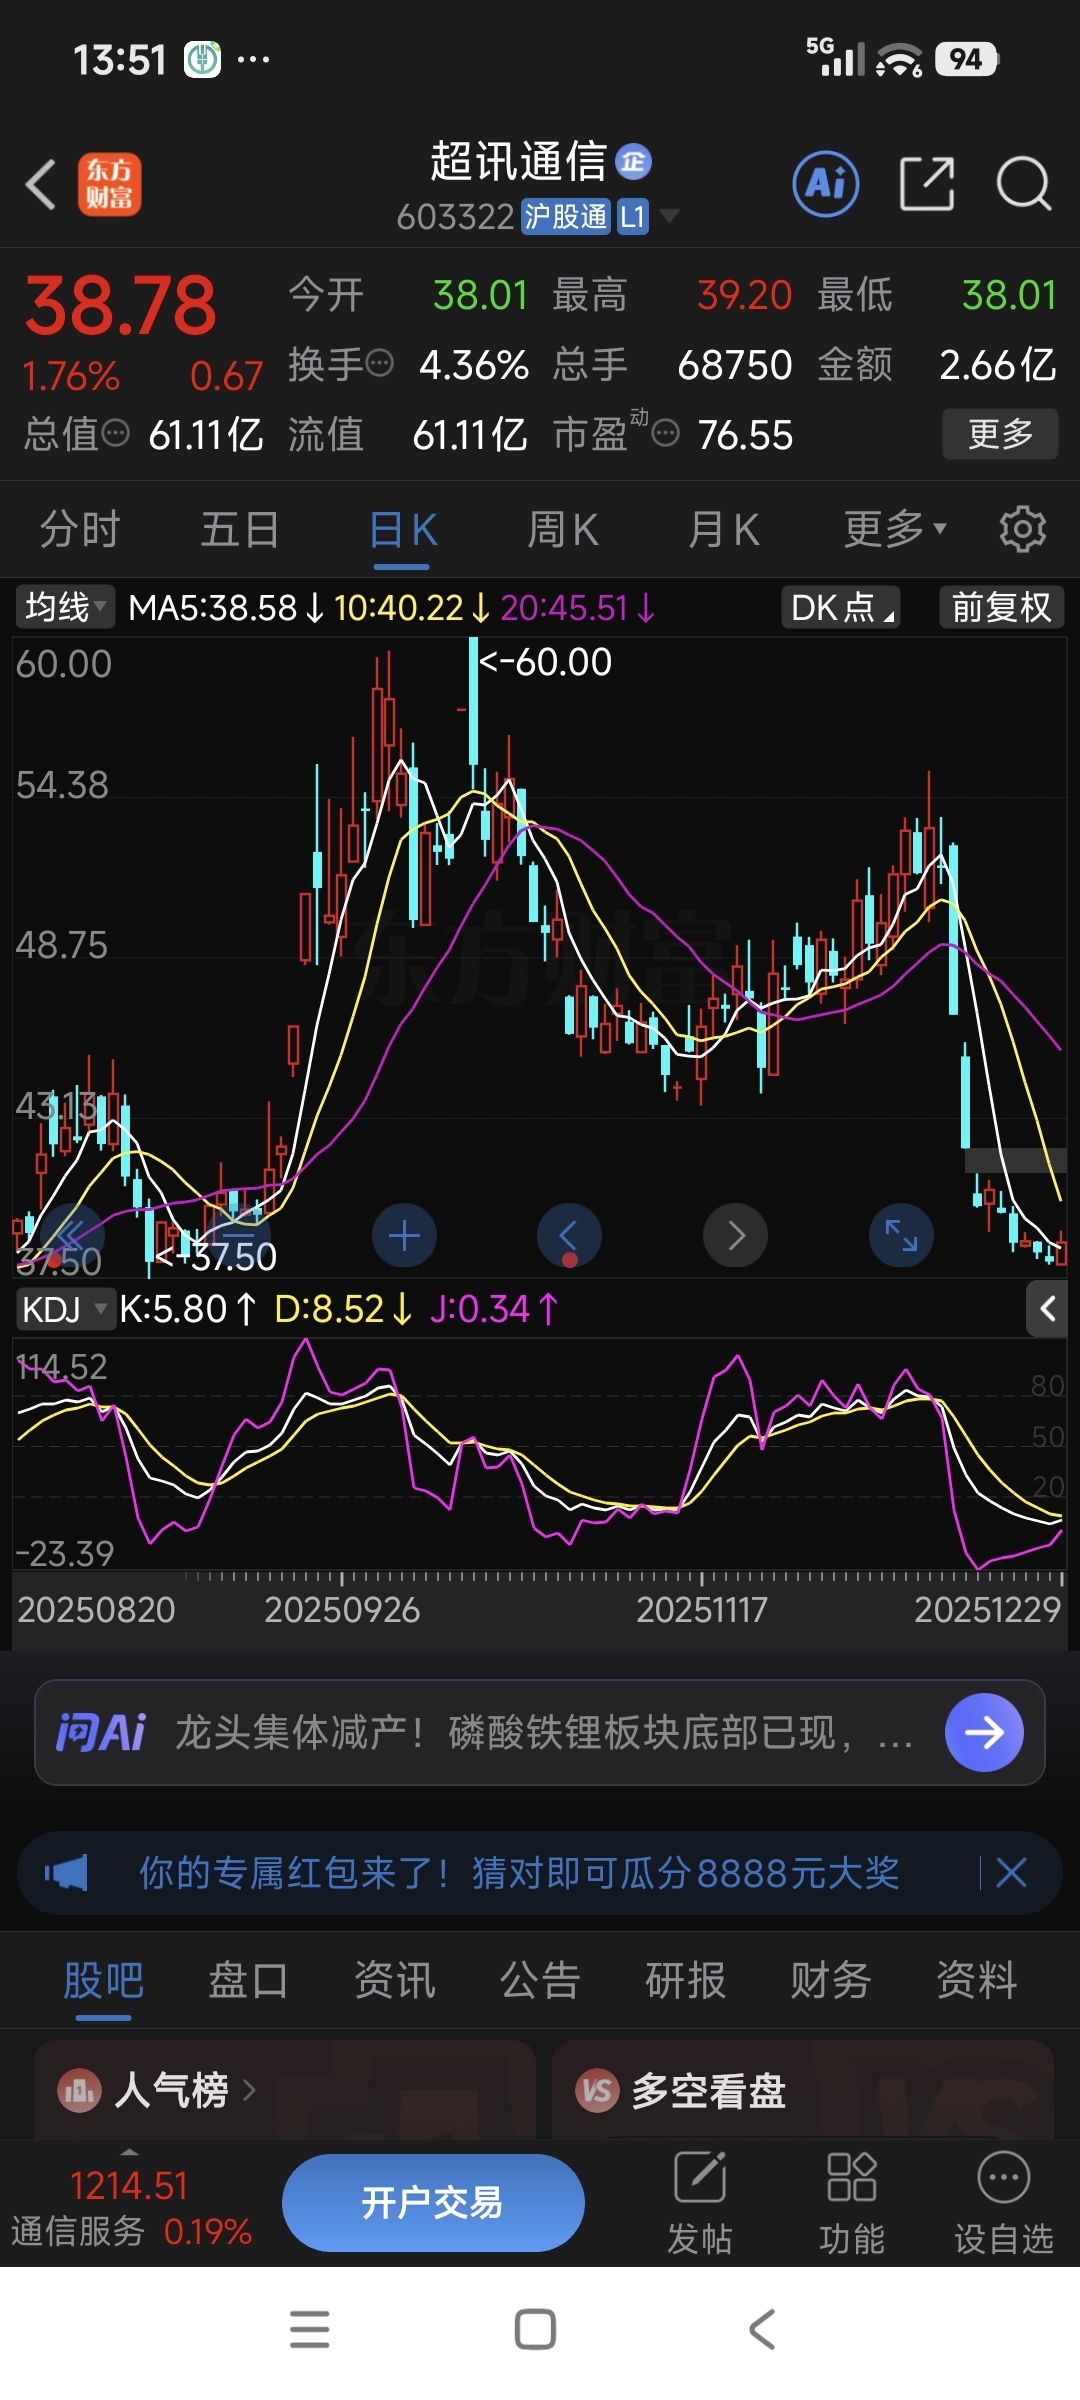Select the 股吧 tab
The width and height of the screenshot is (1080, 2400).
(x=103, y=1980)
